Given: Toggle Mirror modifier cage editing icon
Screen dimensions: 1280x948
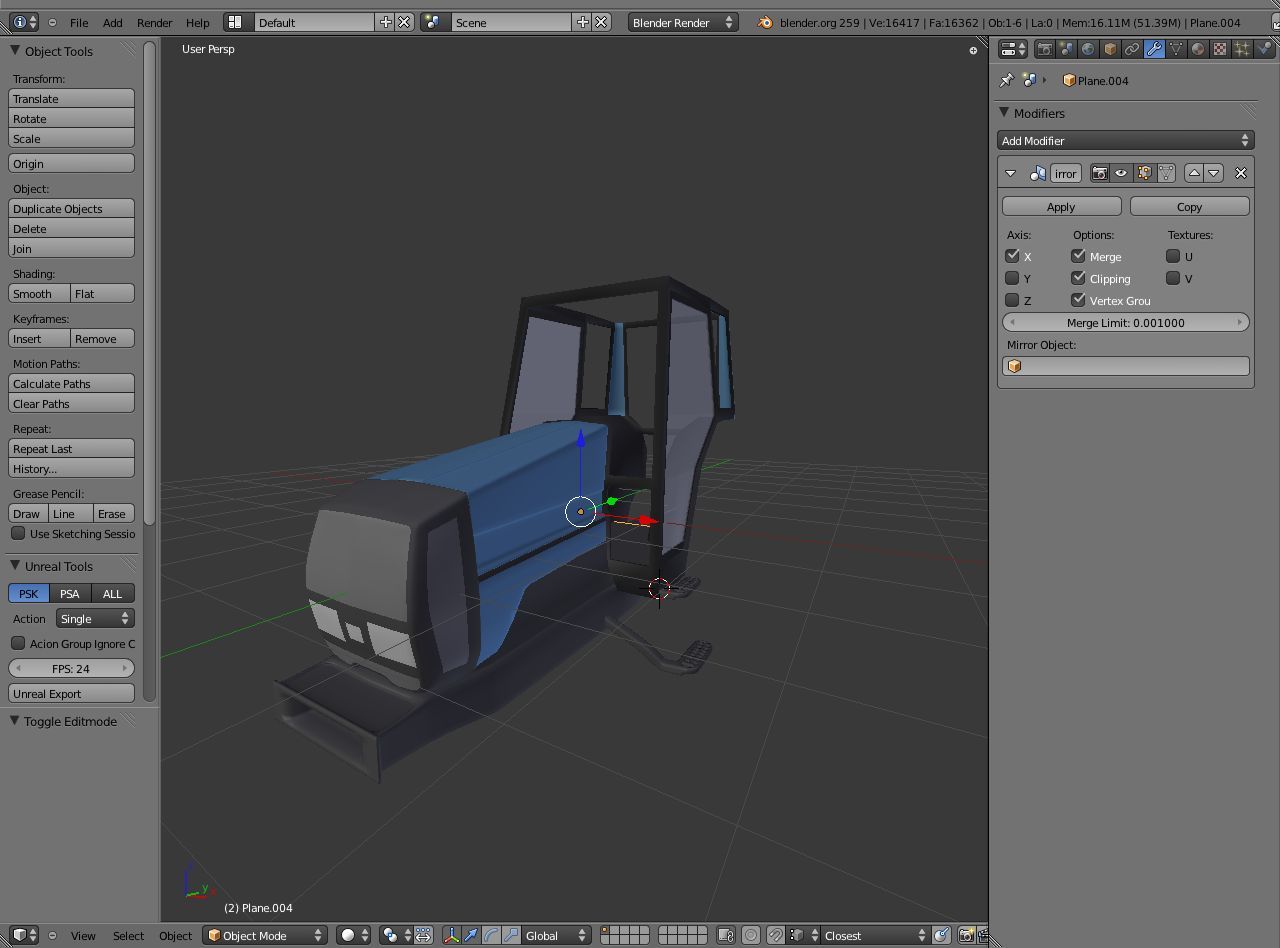Looking at the screenshot, I should click(x=1166, y=173).
